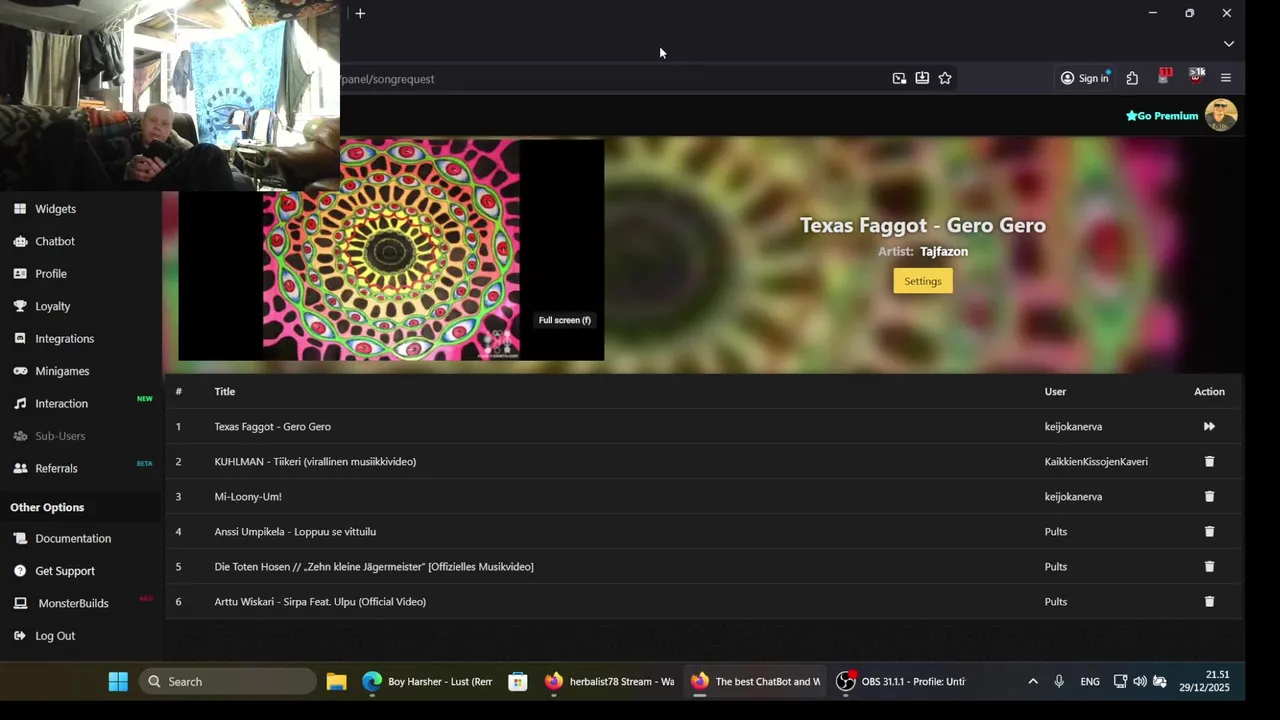This screenshot has width=1280, height=720.
Task: Open the browser hamburger menu
Action: tap(1226, 78)
